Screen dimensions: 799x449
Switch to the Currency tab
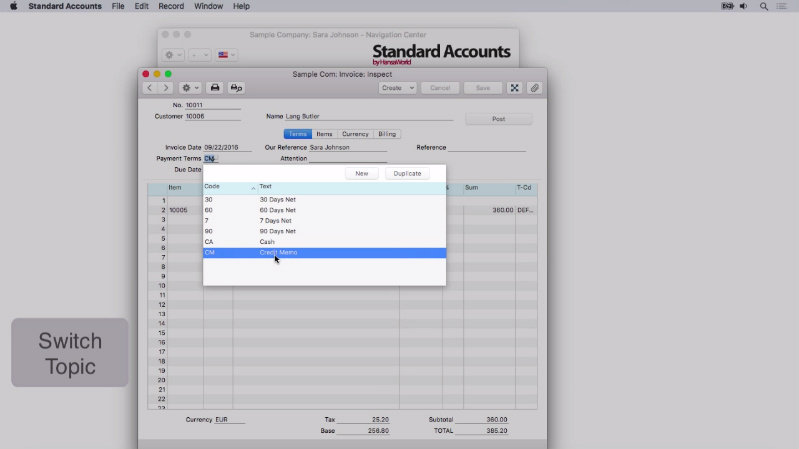click(355, 134)
